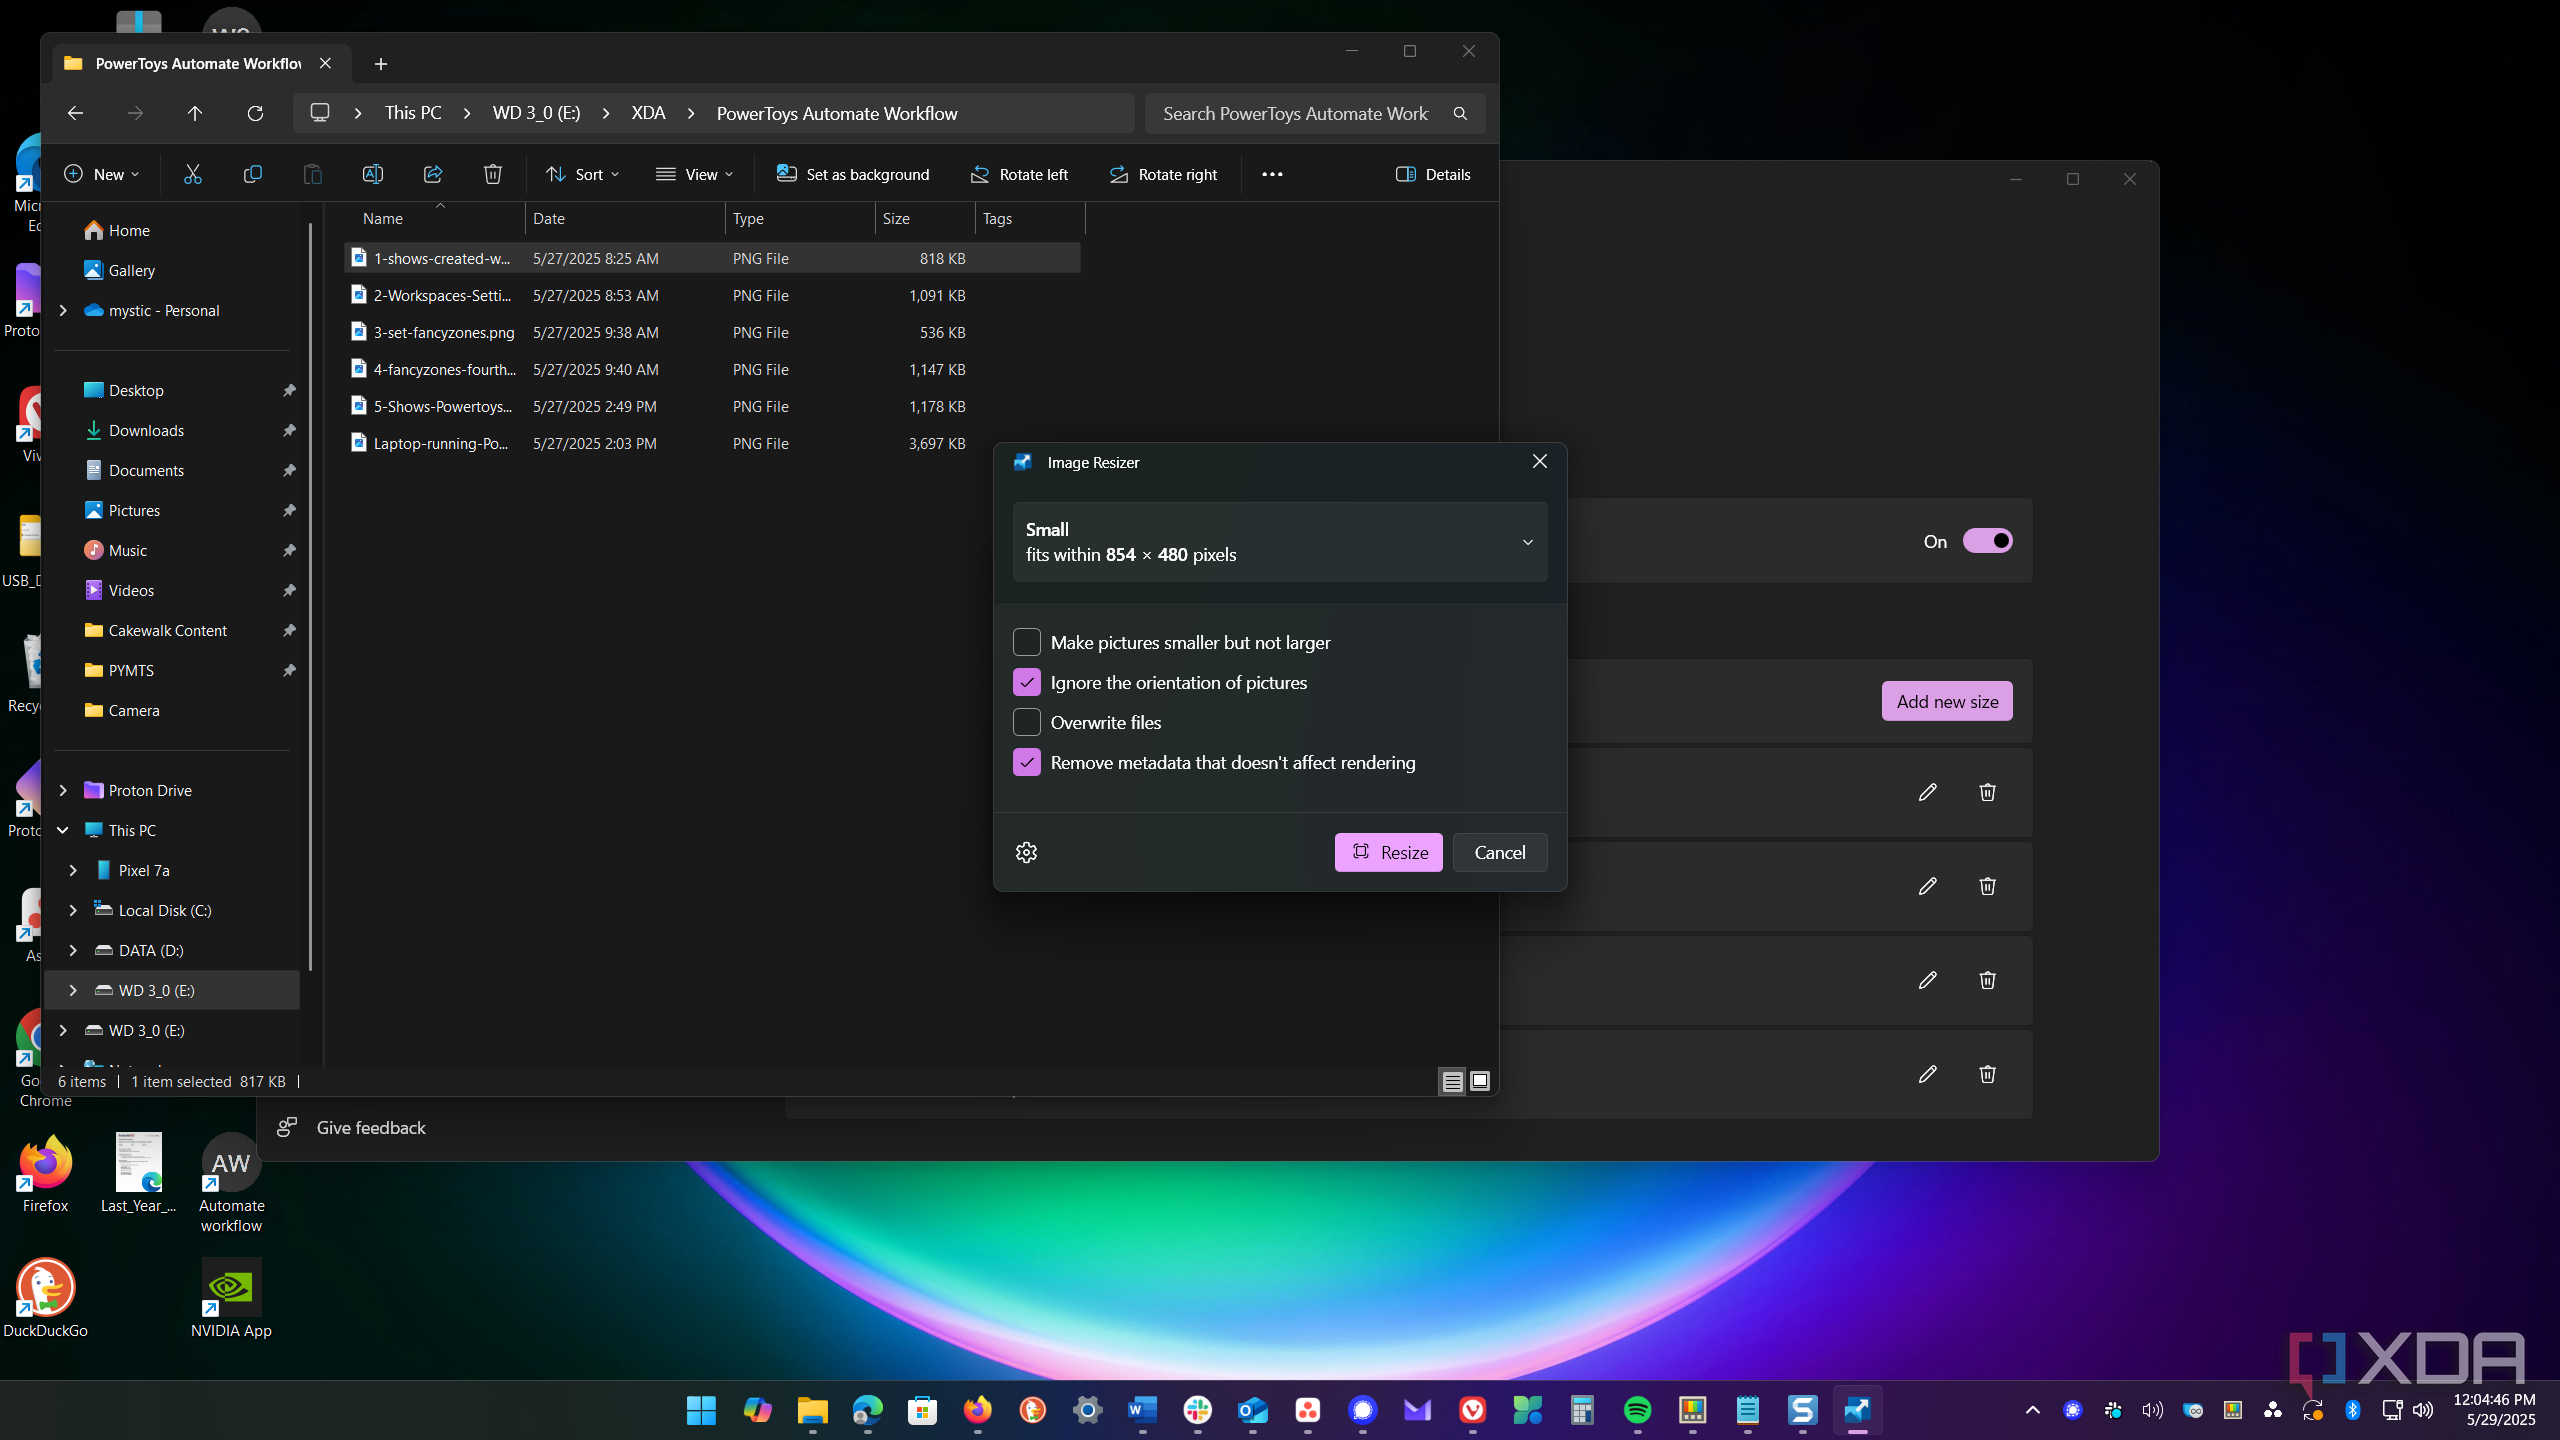This screenshot has width=2560, height=1440.
Task: Click Set as background in toolbar
Action: [x=853, y=174]
